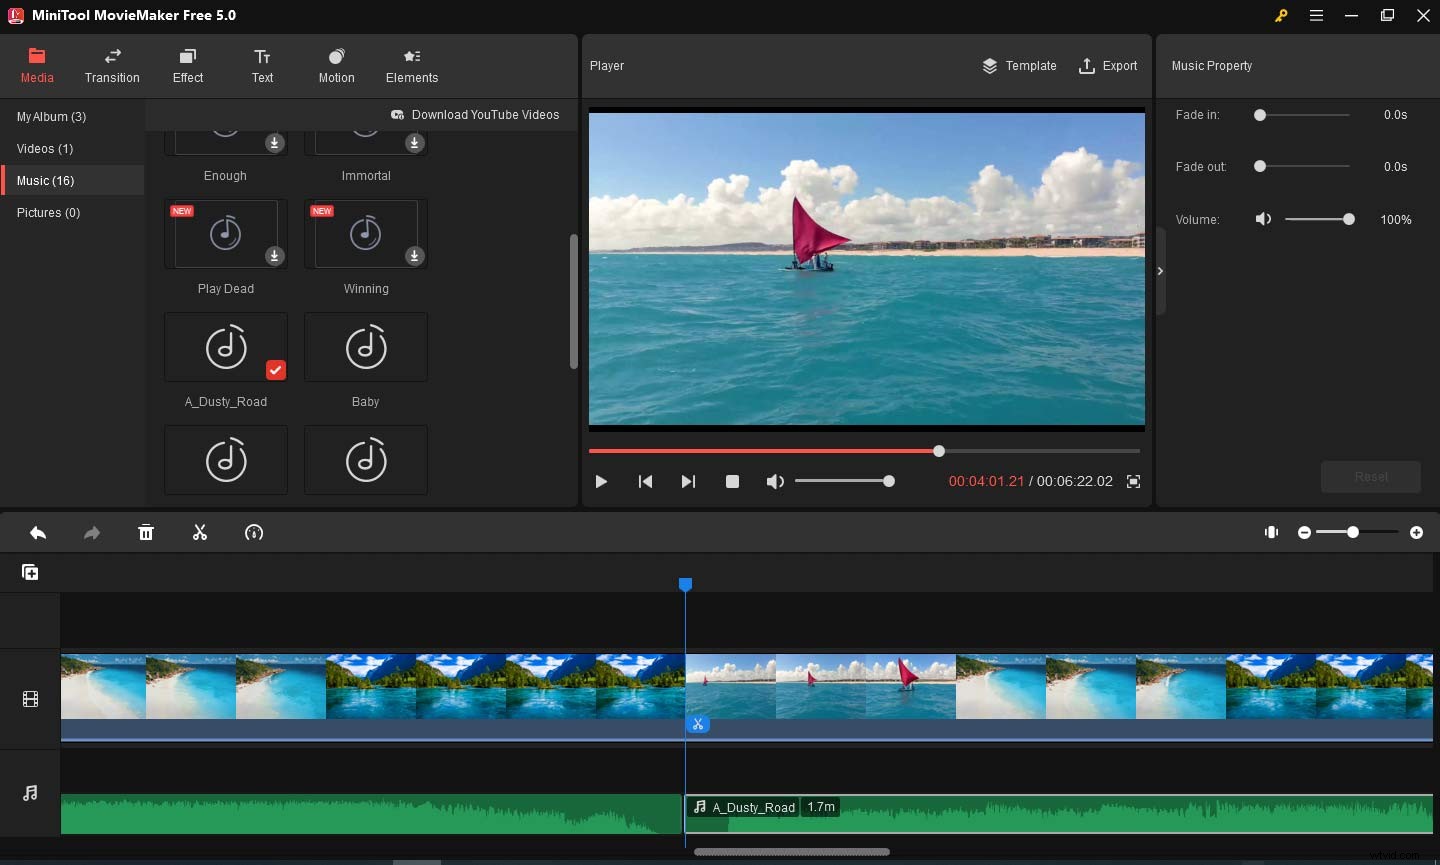Click the undo icon above the timeline

[38, 532]
